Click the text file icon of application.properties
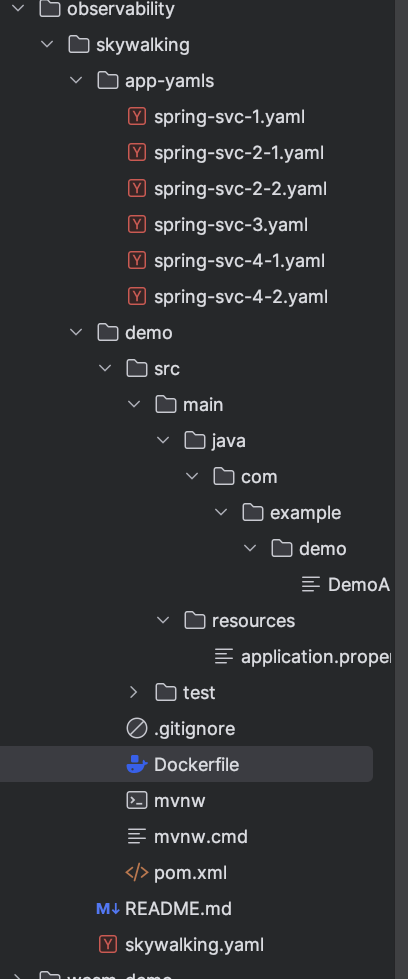The height and width of the screenshot is (979, 408). coord(224,656)
